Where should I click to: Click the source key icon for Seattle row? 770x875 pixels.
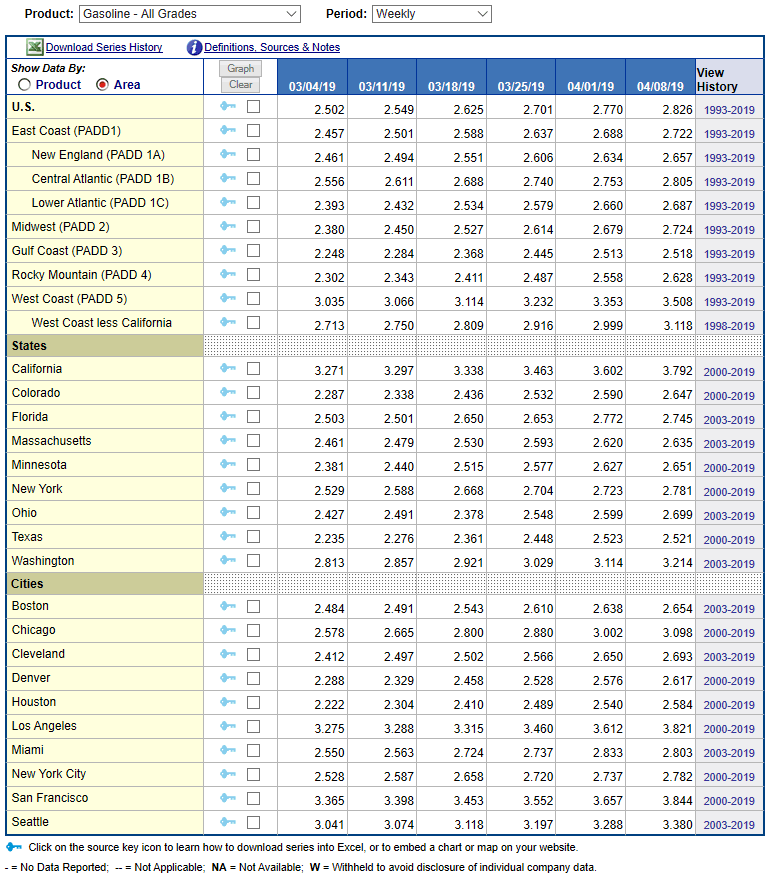click(228, 822)
